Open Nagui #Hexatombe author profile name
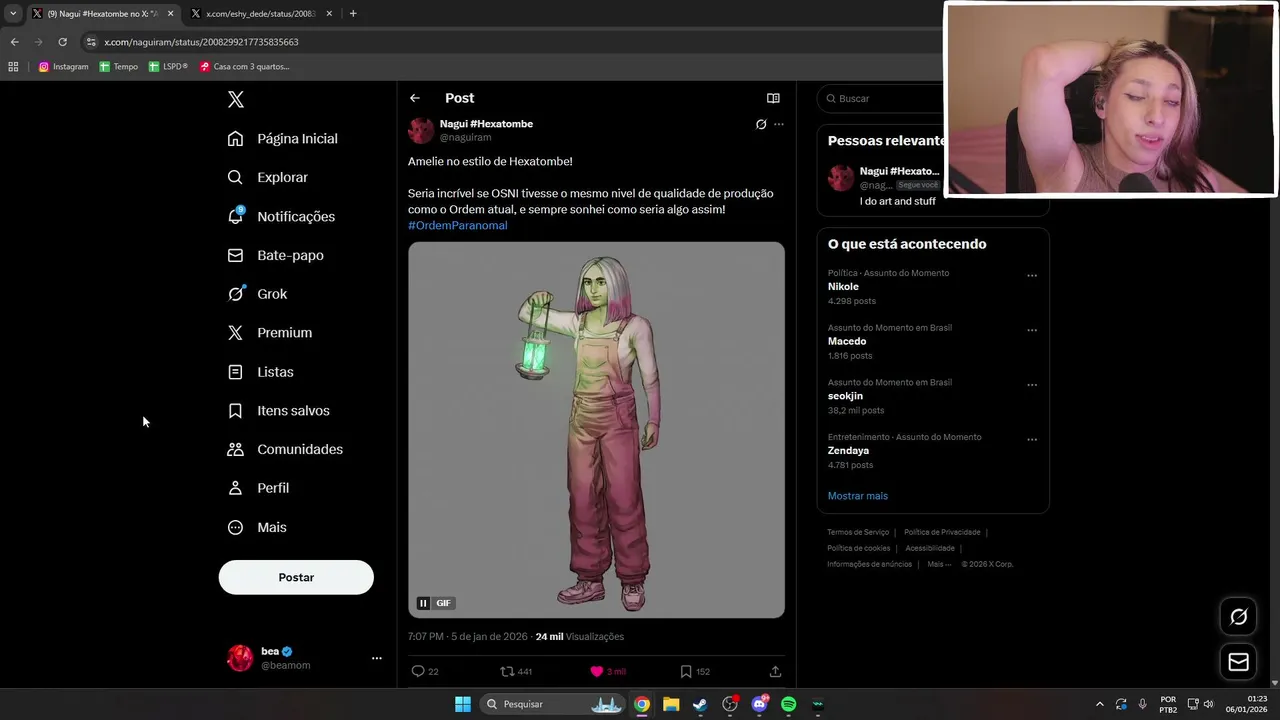 coord(486,124)
